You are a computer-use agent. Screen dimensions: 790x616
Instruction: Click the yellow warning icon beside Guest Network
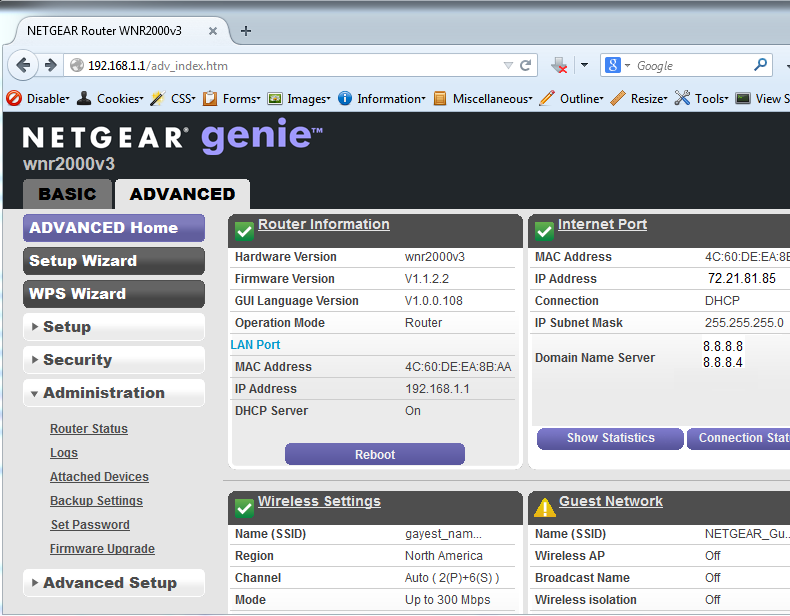tap(545, 508)
